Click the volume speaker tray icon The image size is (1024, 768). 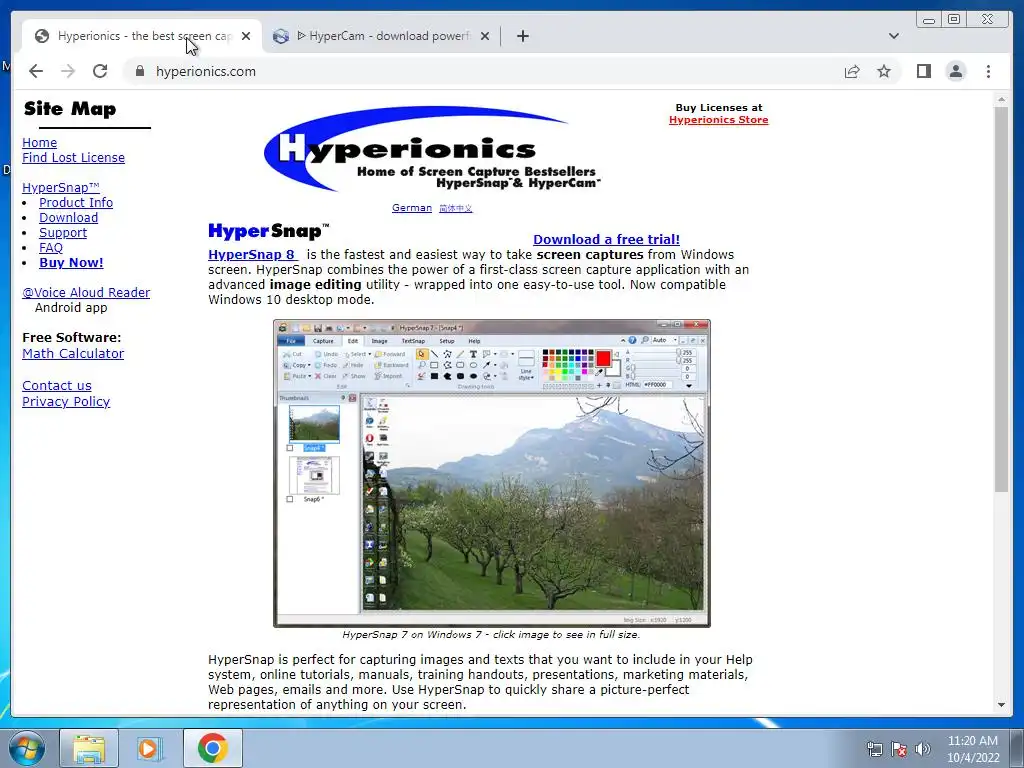[x=923, y=749]
